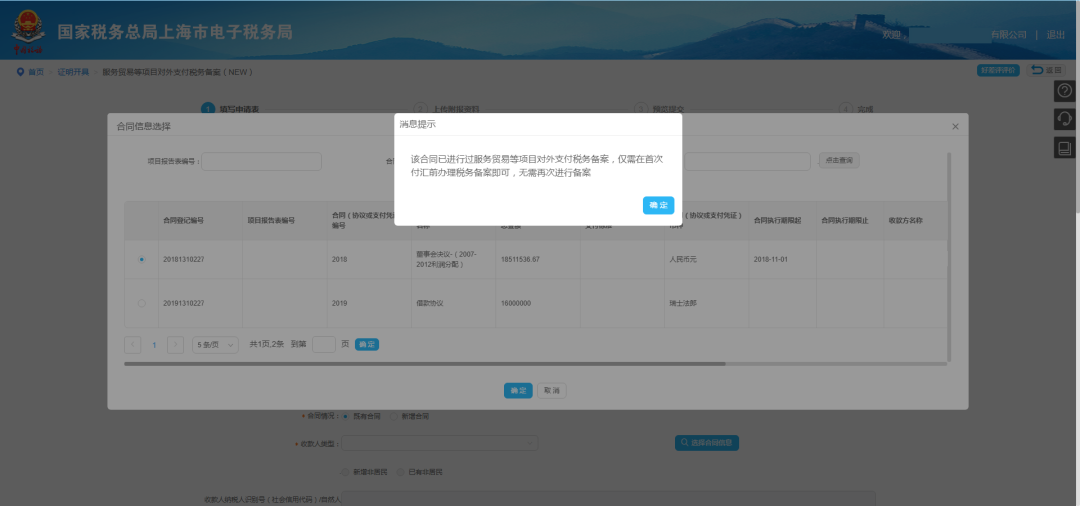Open the 5条/页 page size dropdown
The image size is (1080, 506).
(215, 345)
